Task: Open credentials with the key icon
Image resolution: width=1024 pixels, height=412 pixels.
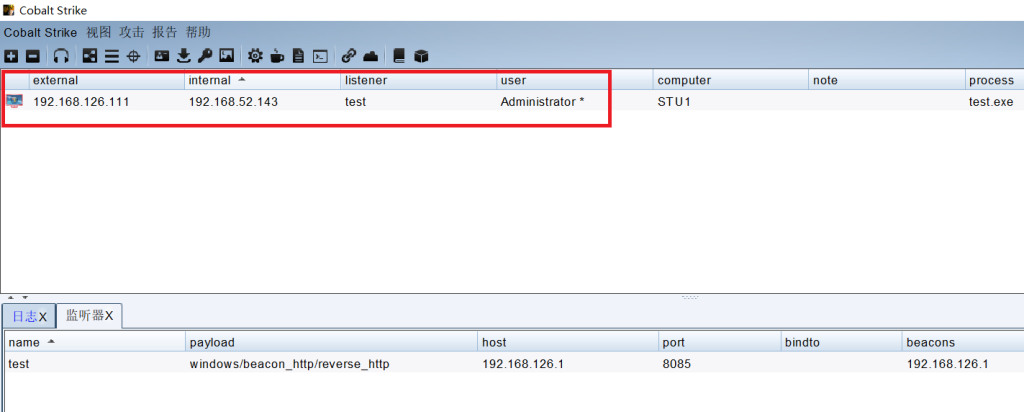Action: coord(205,56)
